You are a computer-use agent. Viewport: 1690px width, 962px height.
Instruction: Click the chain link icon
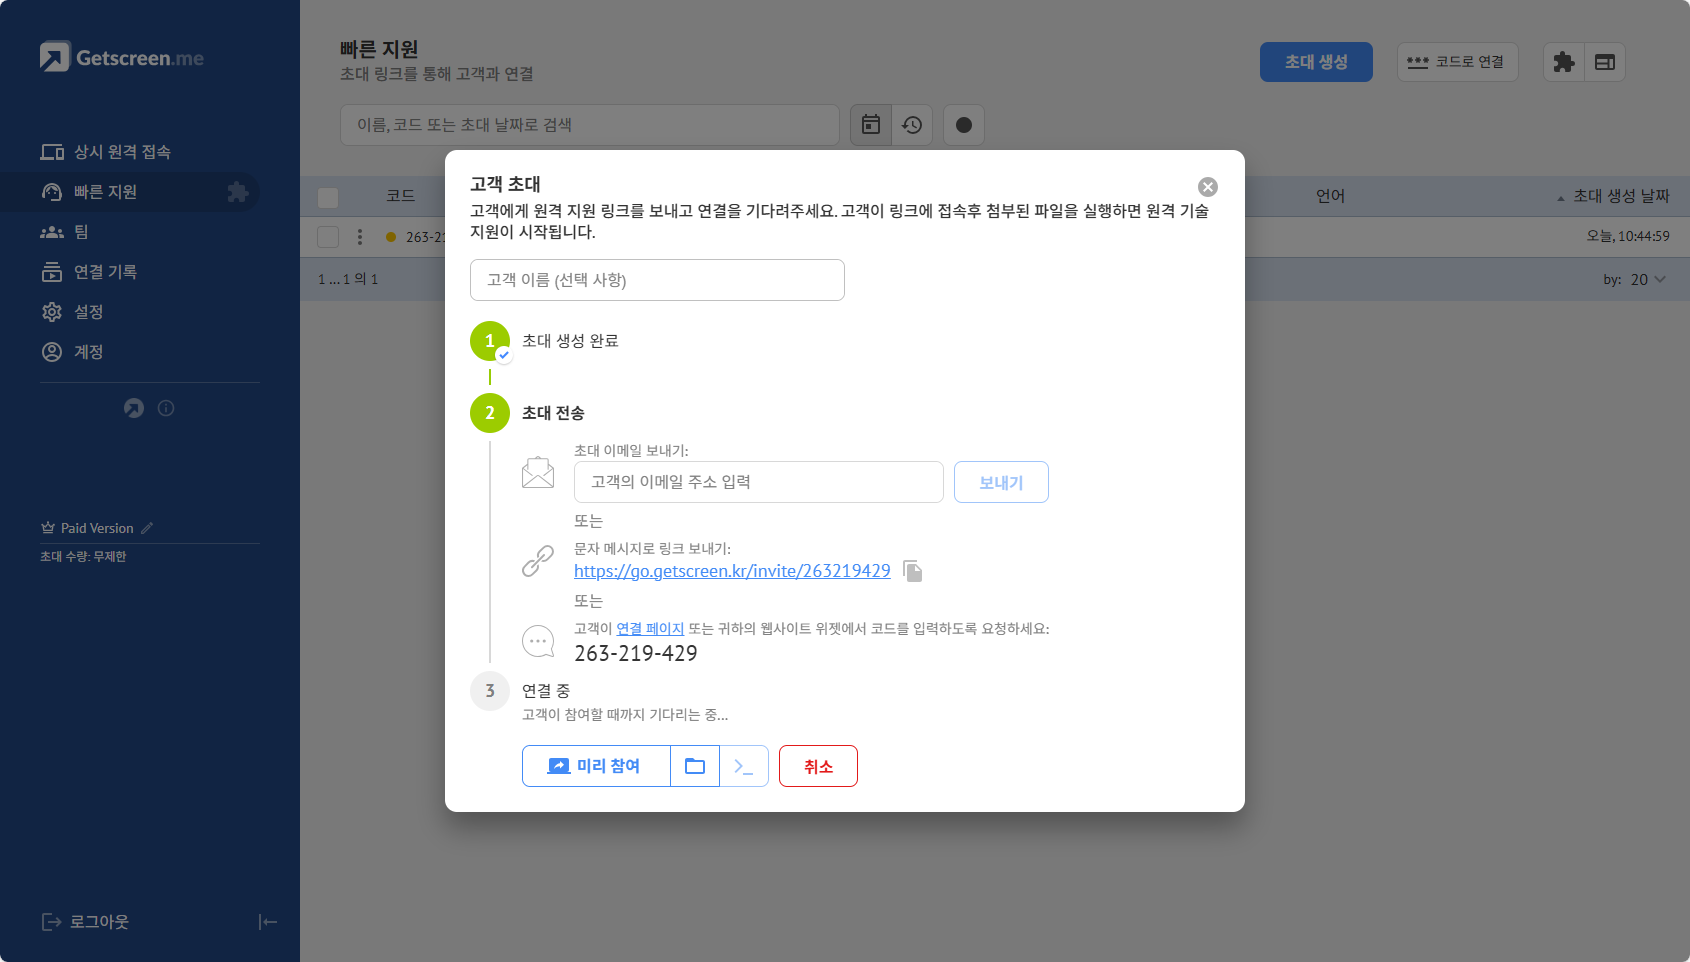click(538, 561)
